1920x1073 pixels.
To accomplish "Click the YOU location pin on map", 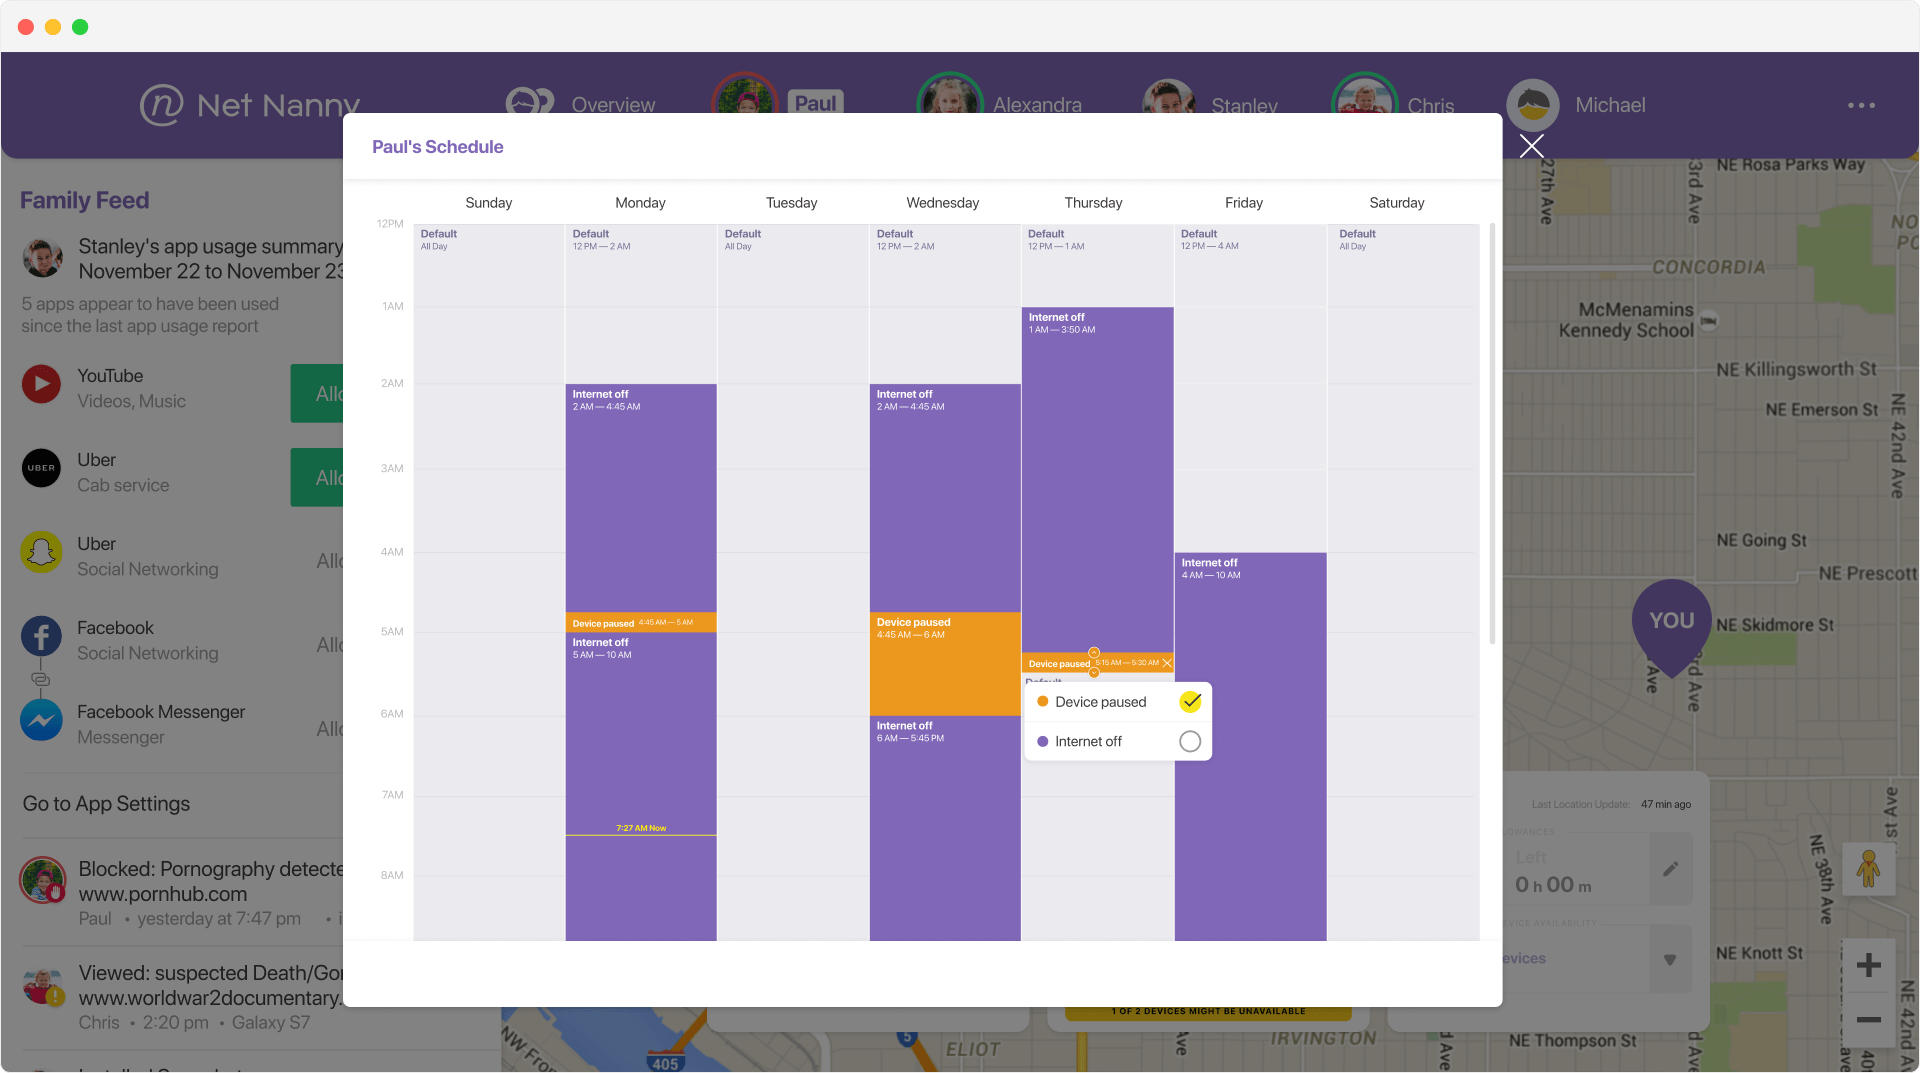I will pyautogui.click(x=1671, y=628).
